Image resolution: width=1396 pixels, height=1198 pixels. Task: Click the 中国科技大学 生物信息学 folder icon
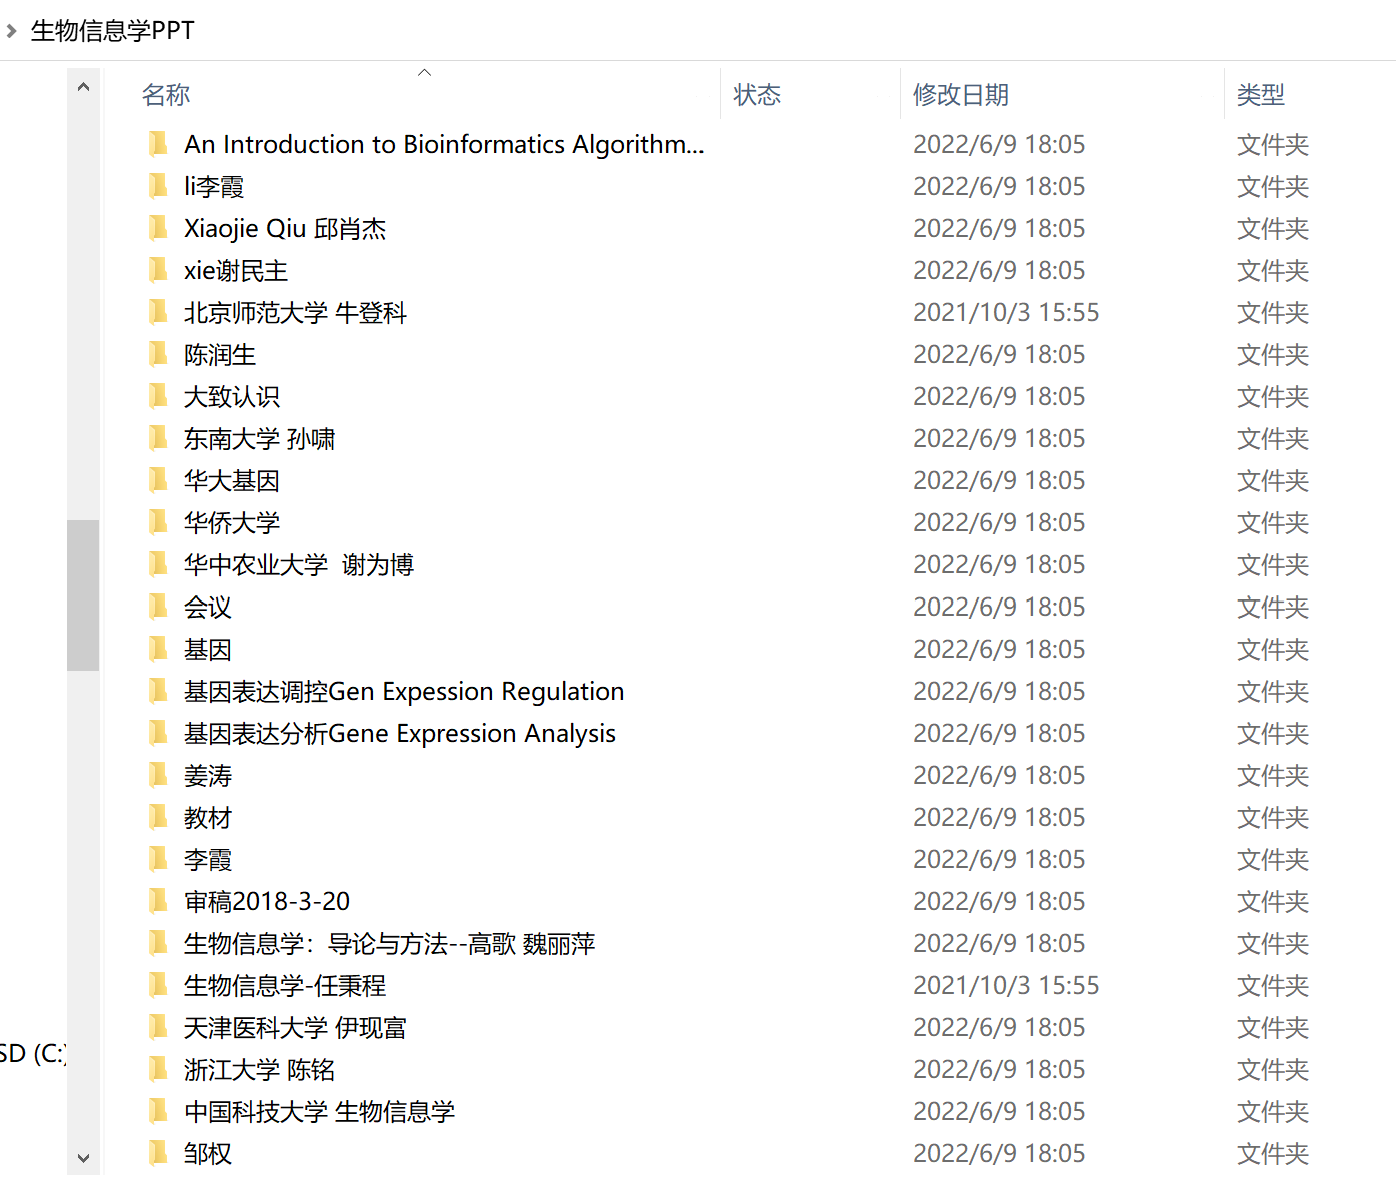pos(158,1111)
